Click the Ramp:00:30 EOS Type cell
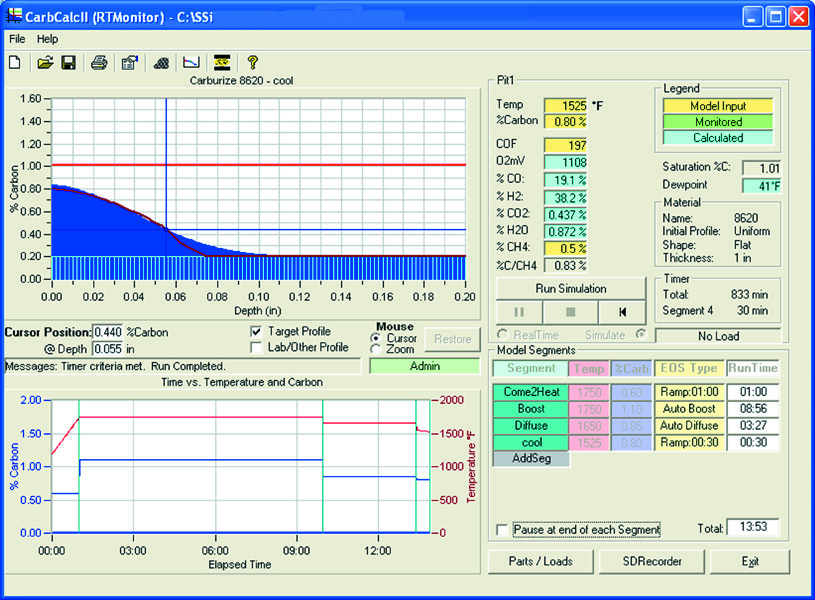The width and height of the screenshot is (815, 600). pyautogui.click(x=689, y=442)
